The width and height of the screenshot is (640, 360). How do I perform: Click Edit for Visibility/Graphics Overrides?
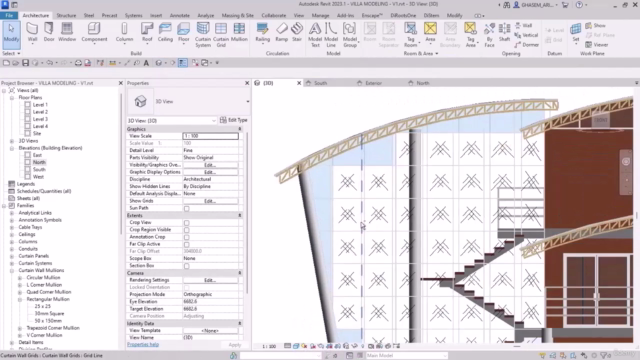(210, 165)
